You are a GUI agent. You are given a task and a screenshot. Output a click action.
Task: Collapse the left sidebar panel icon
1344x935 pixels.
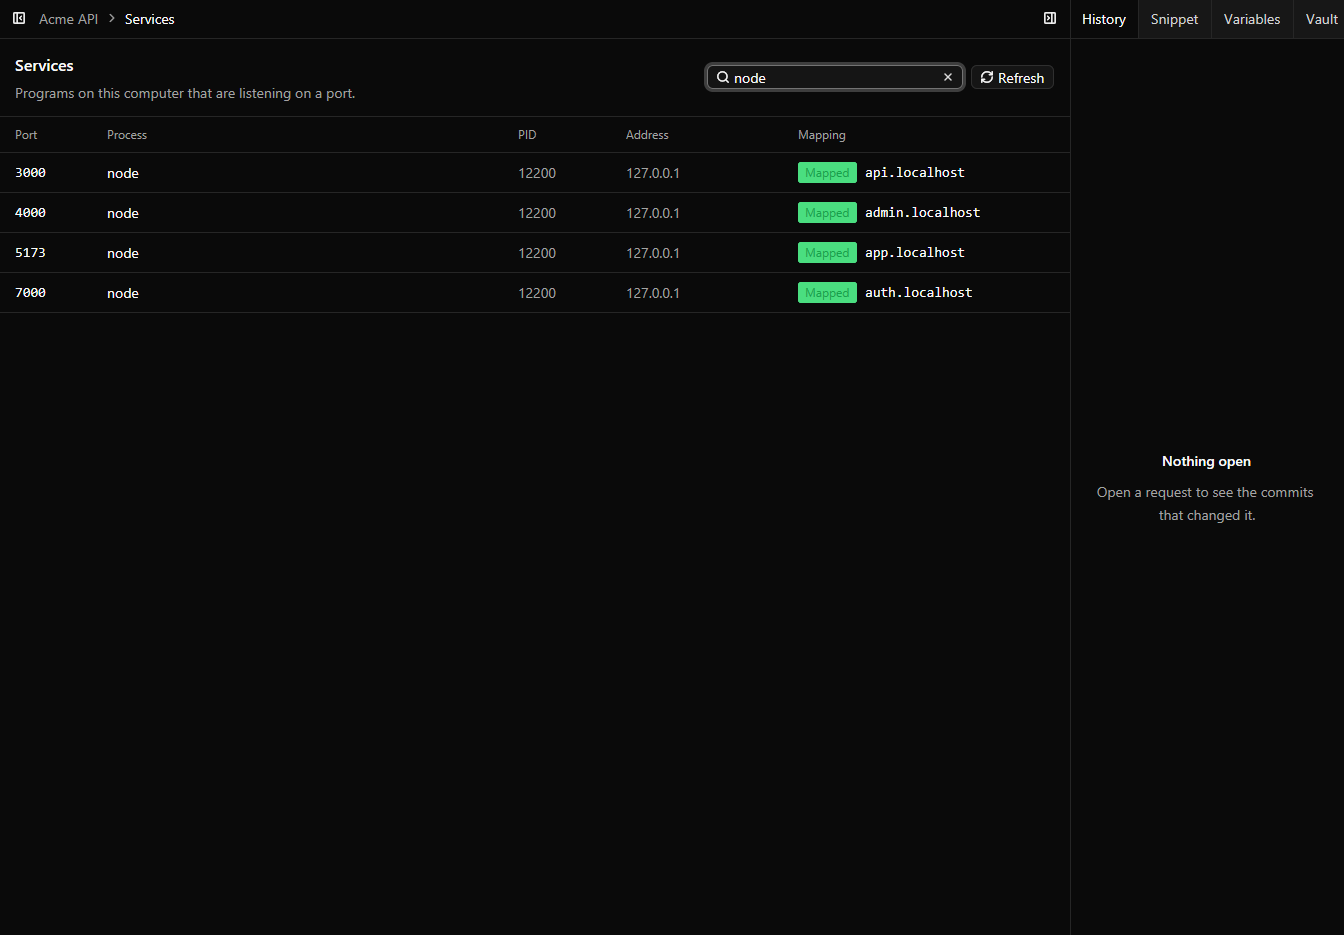click(x=19, y=19)
